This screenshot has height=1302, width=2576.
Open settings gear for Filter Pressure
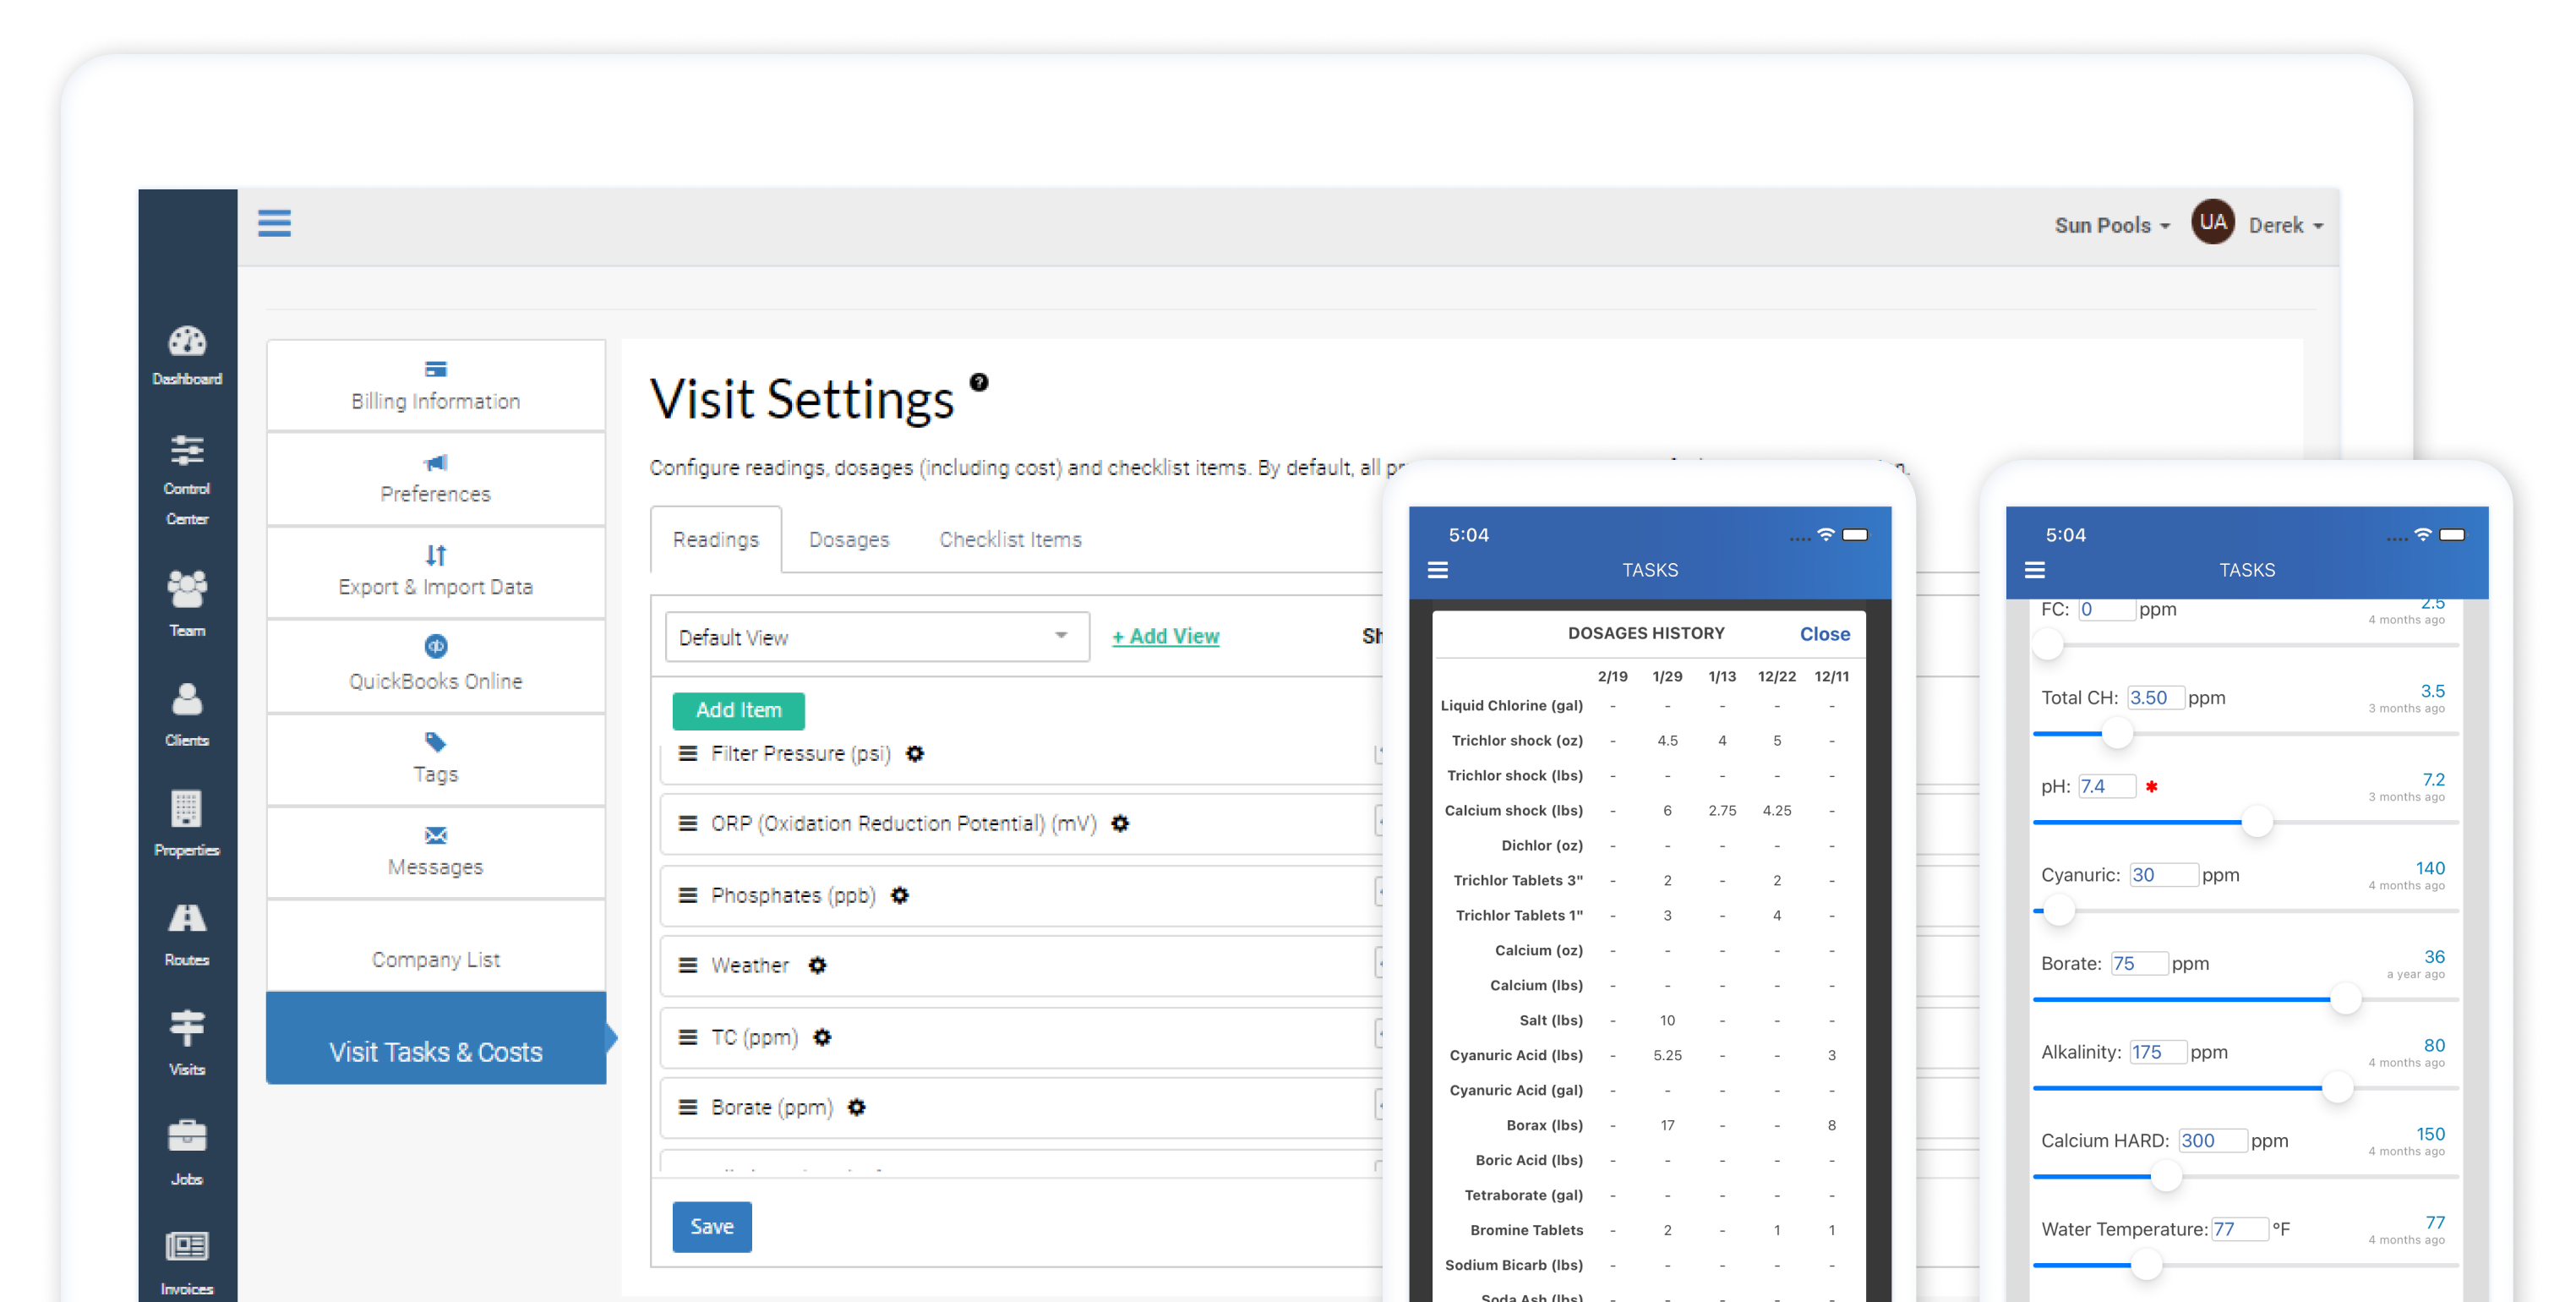coord(915,754)
